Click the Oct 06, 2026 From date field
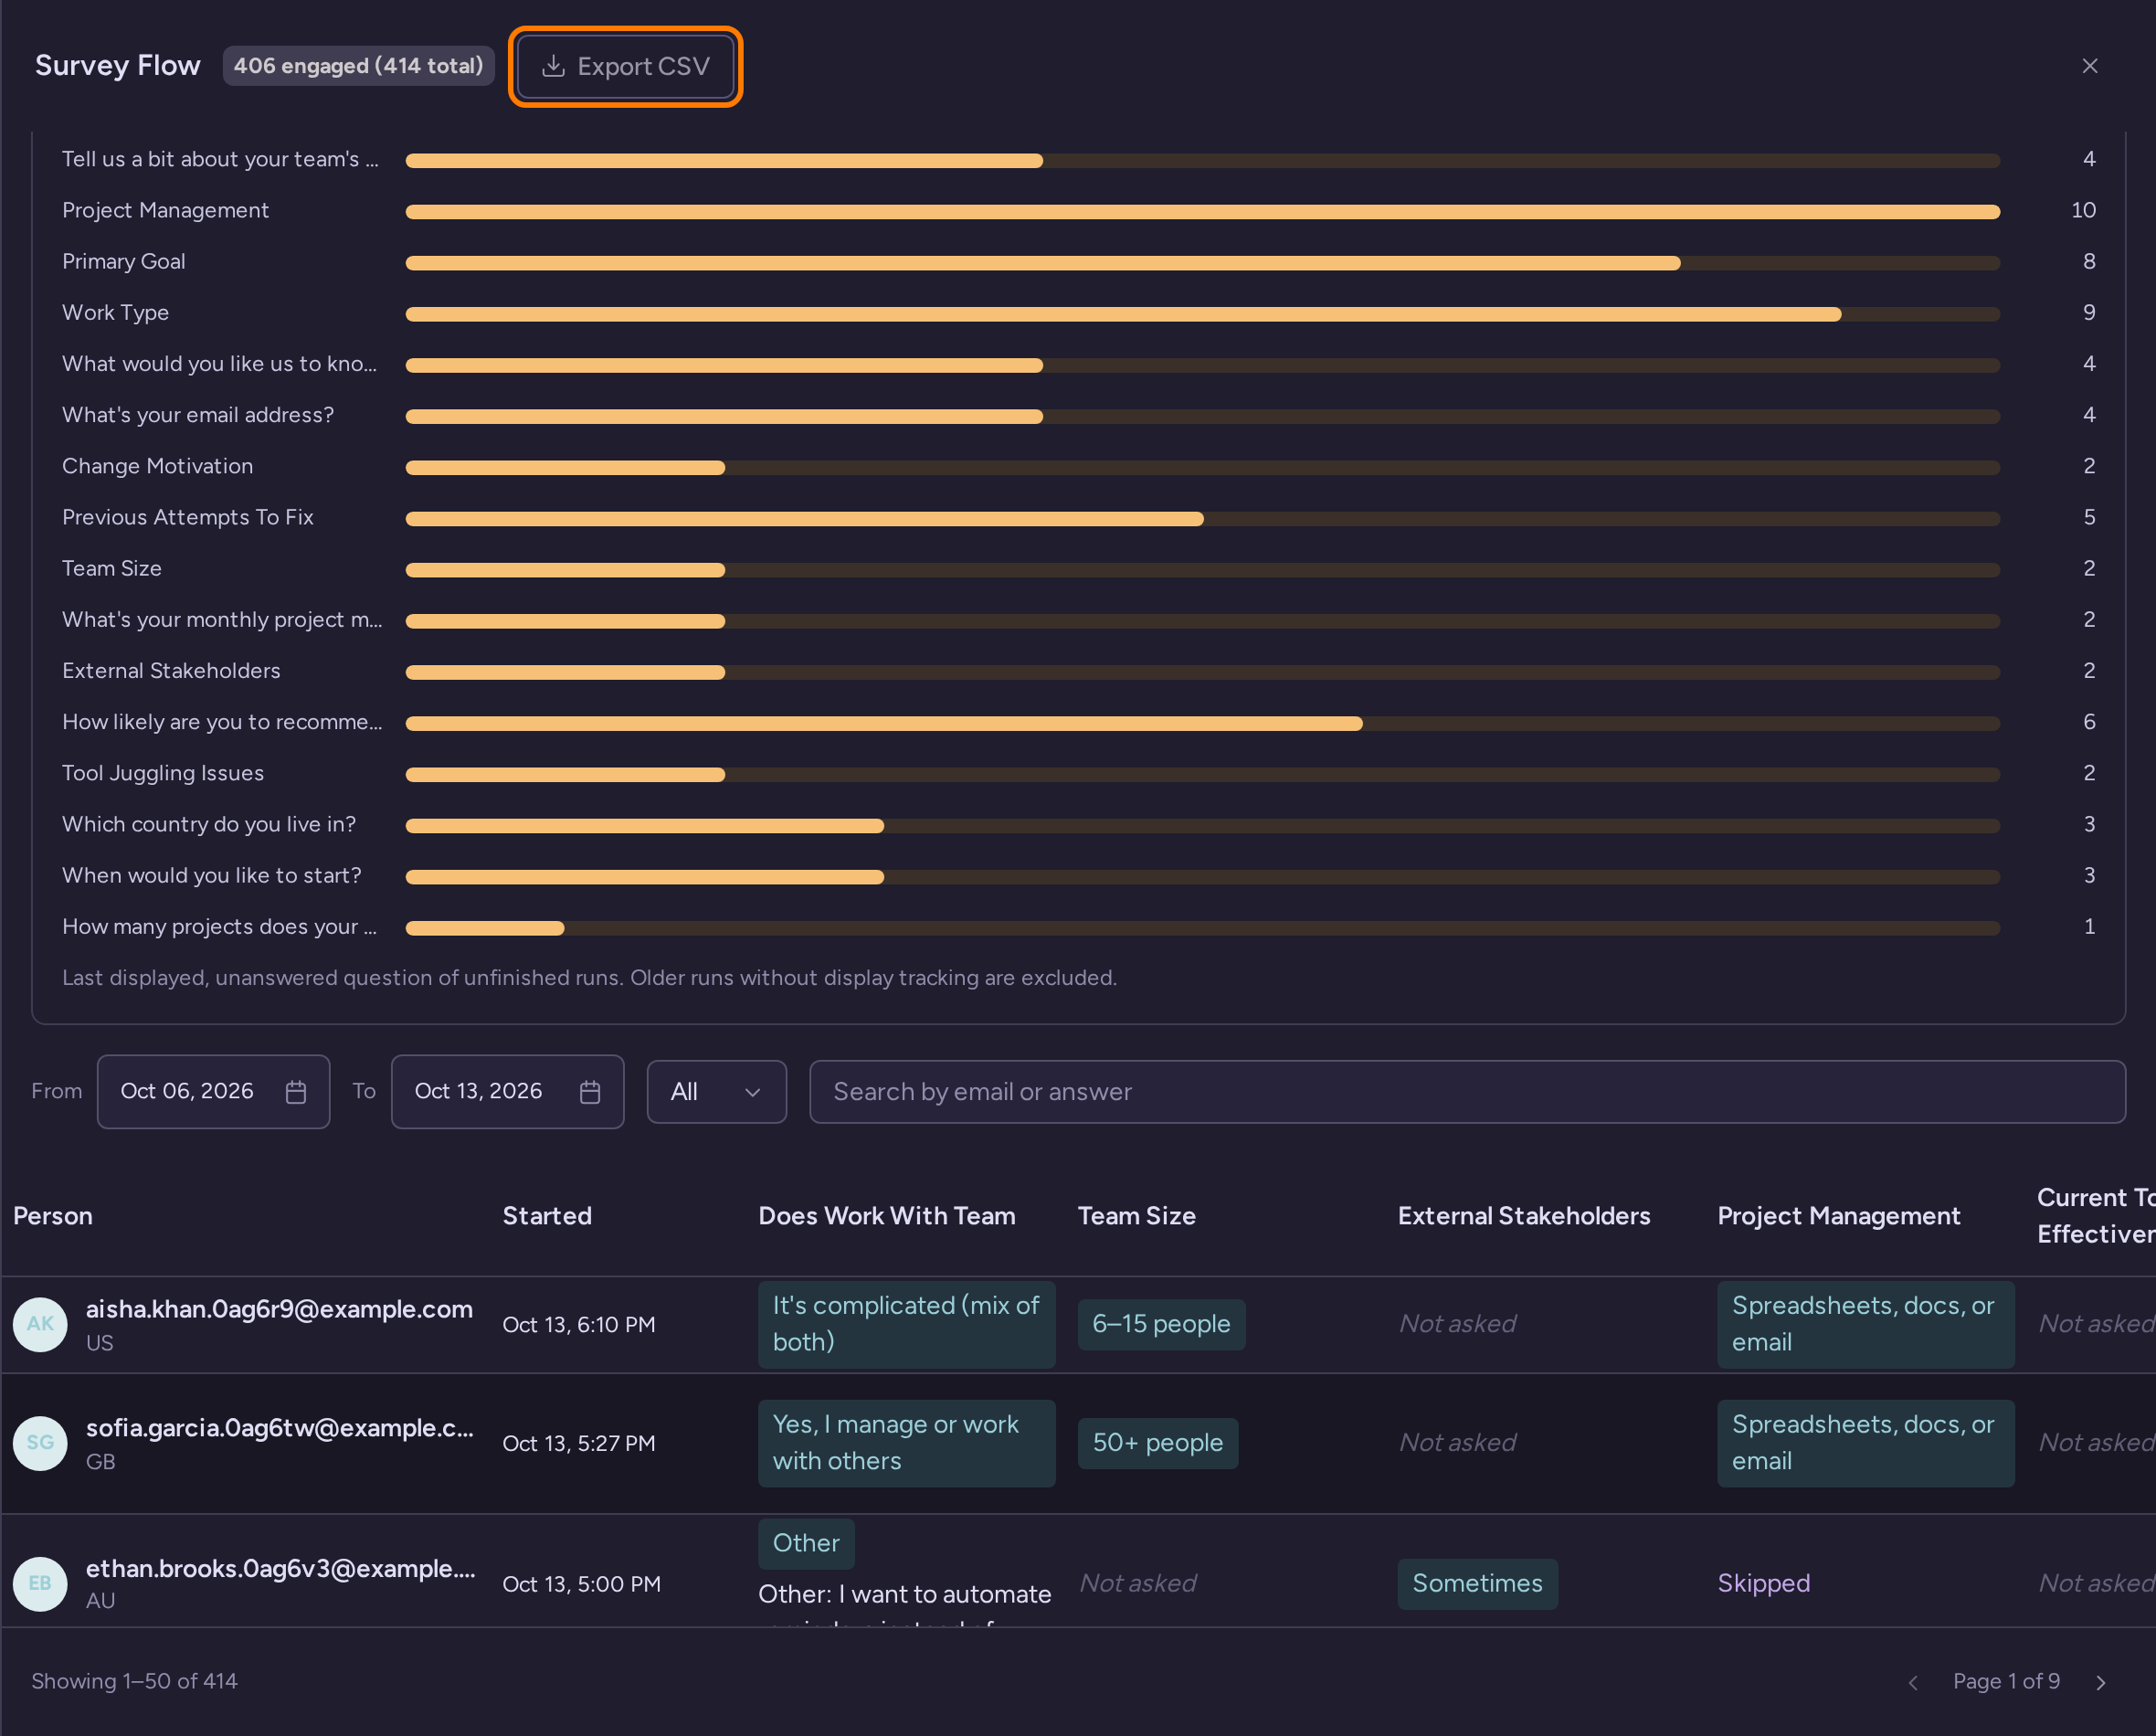Viewport: 2156px width, 1736px height. [x=213, y=1091]
